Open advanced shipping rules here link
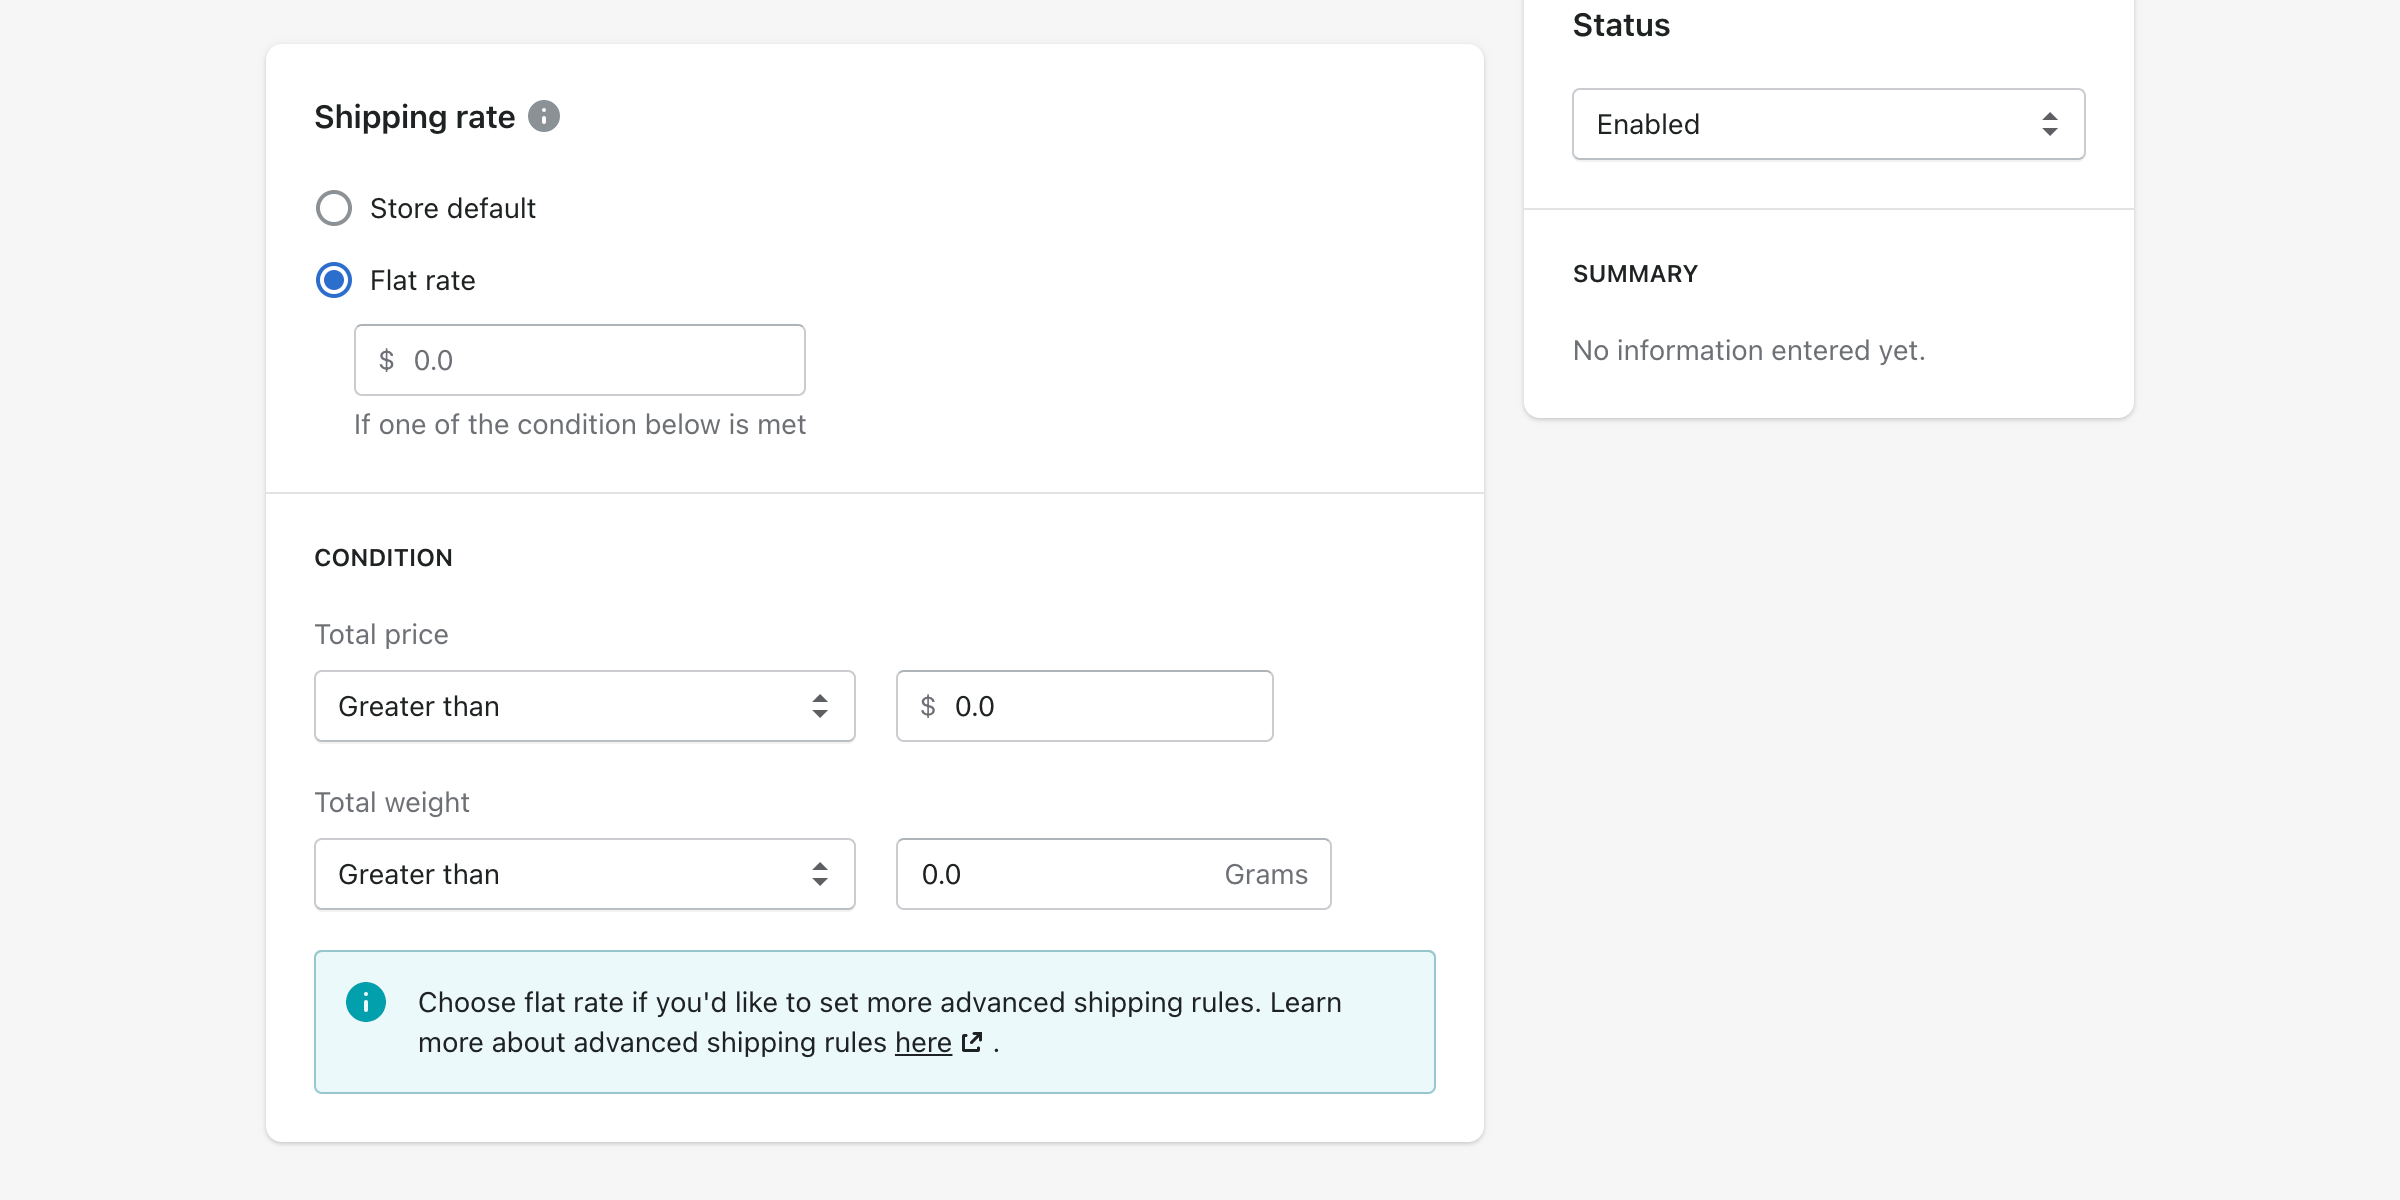The image size is (2400, 1200). tap(922, 1042)
